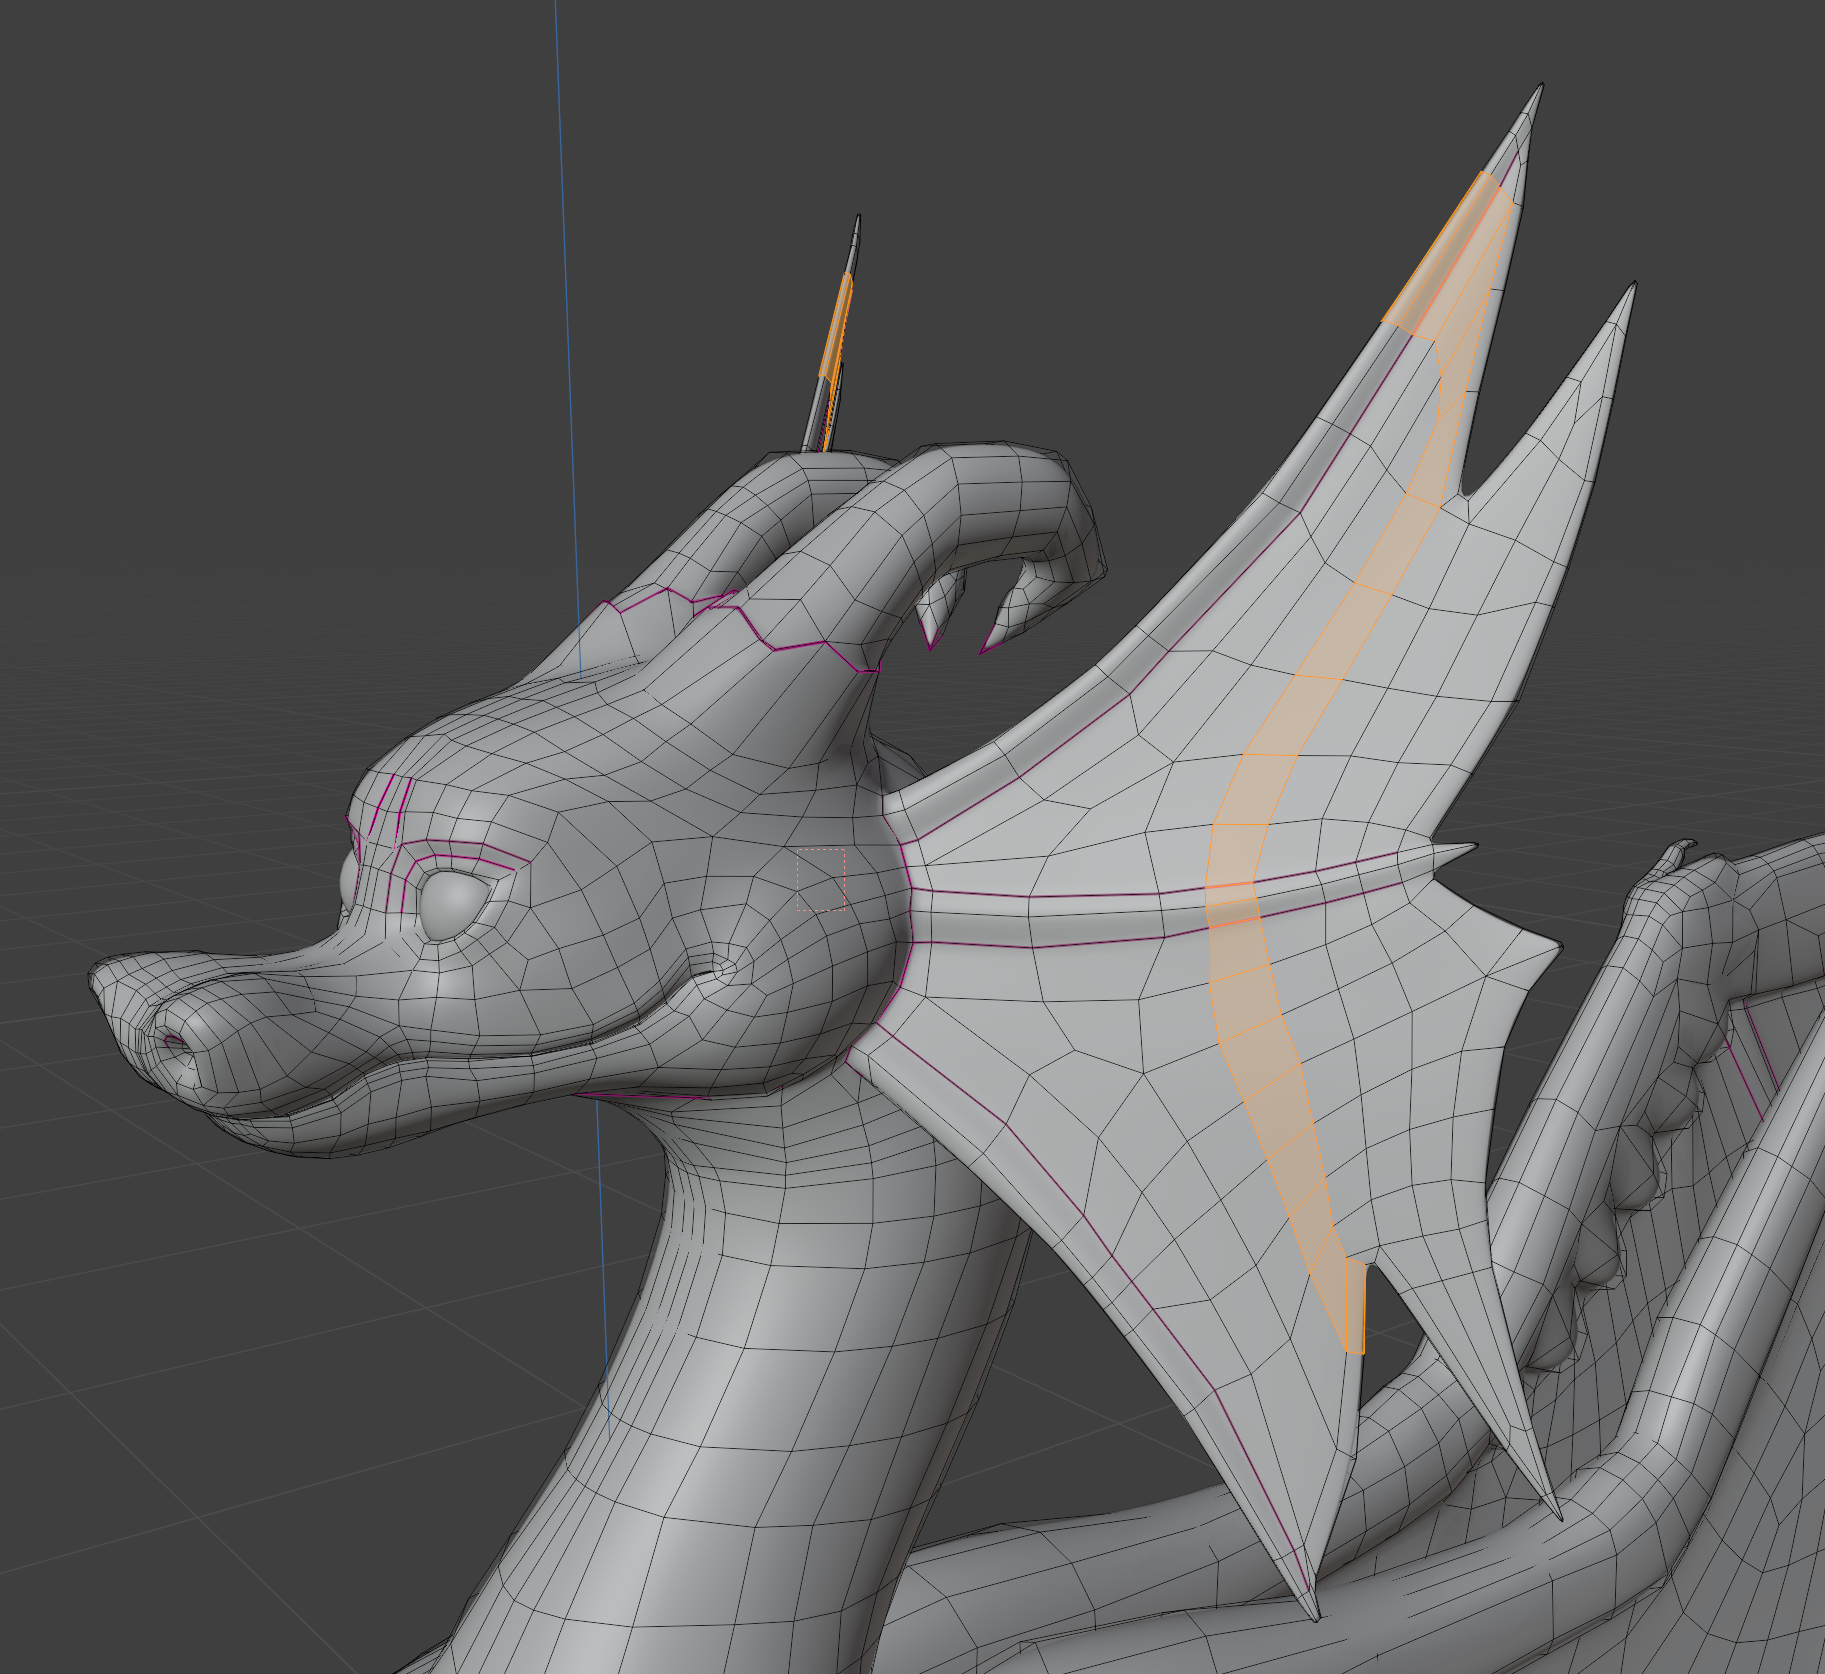Click the notch between the two upper fin spikes
The height and width of the screenshot is (1674, 1825).
tap(1466, 490)
